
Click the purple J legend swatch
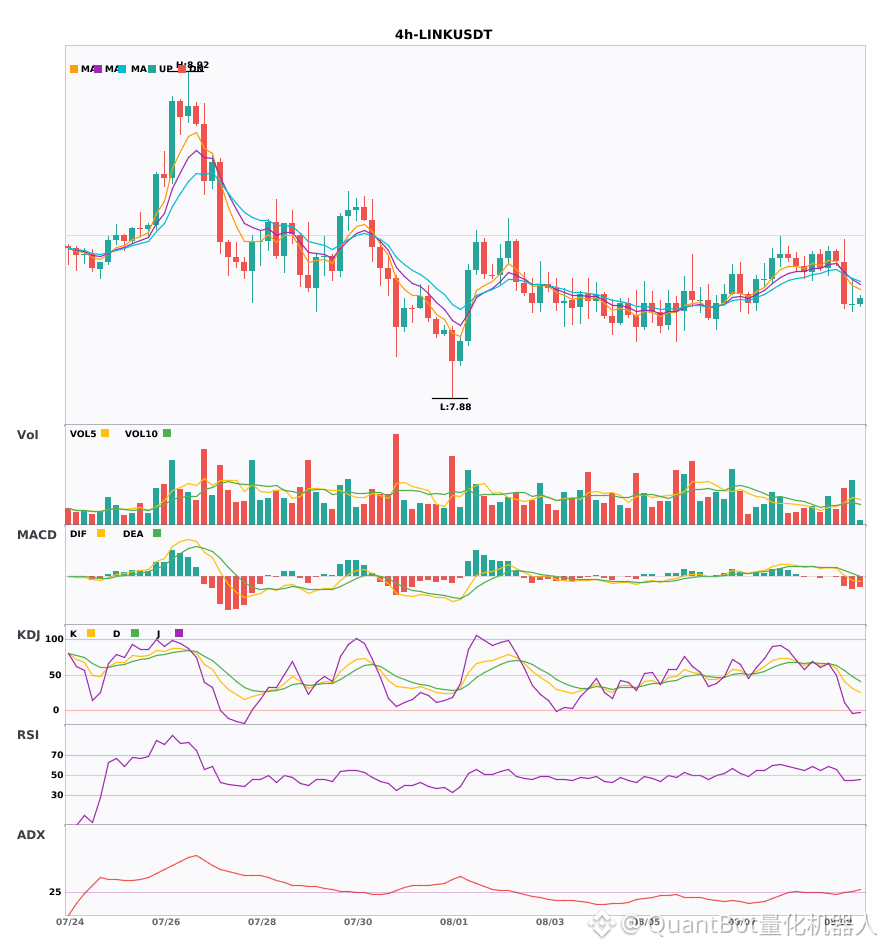(179, 633)
